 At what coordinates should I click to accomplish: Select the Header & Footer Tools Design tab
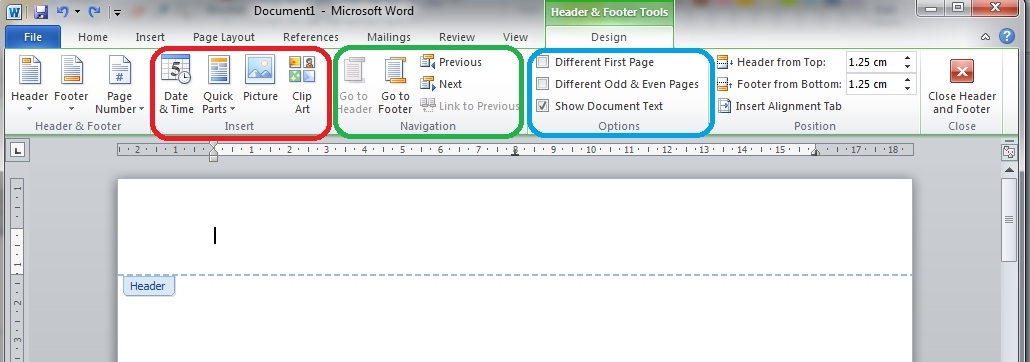click(609, 37)
